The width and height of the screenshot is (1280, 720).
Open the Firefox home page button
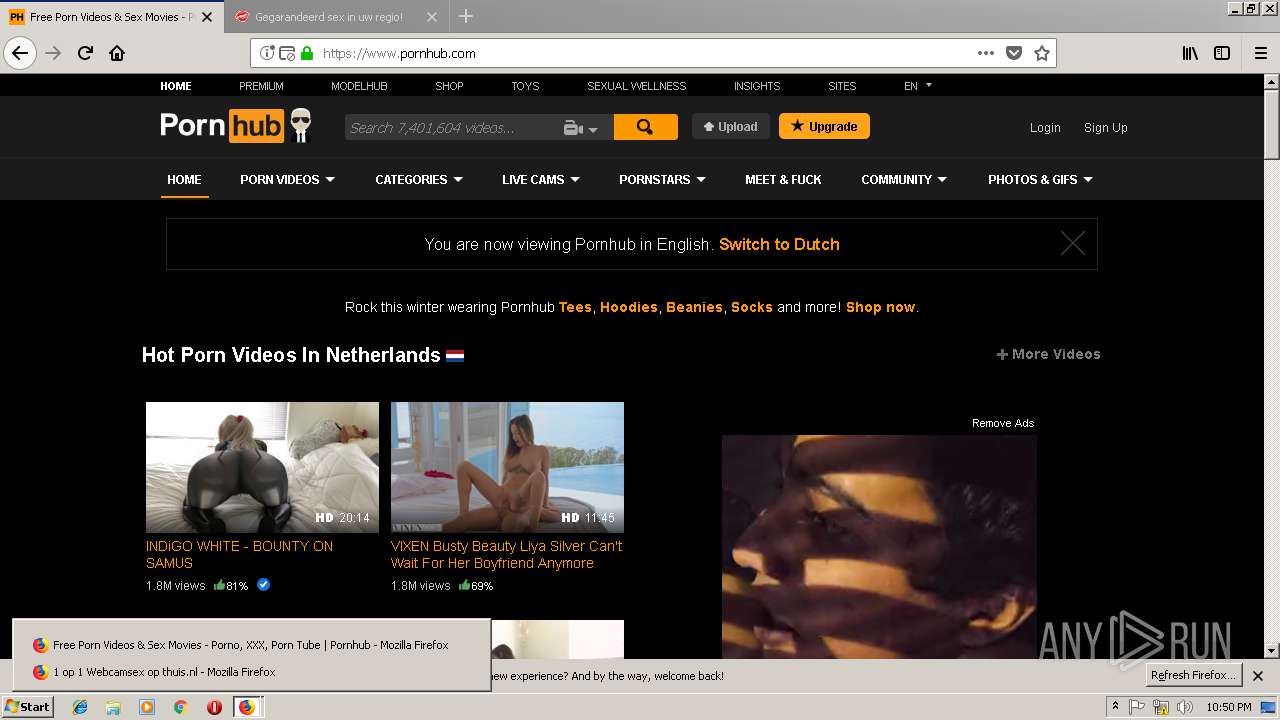[117, 53]
